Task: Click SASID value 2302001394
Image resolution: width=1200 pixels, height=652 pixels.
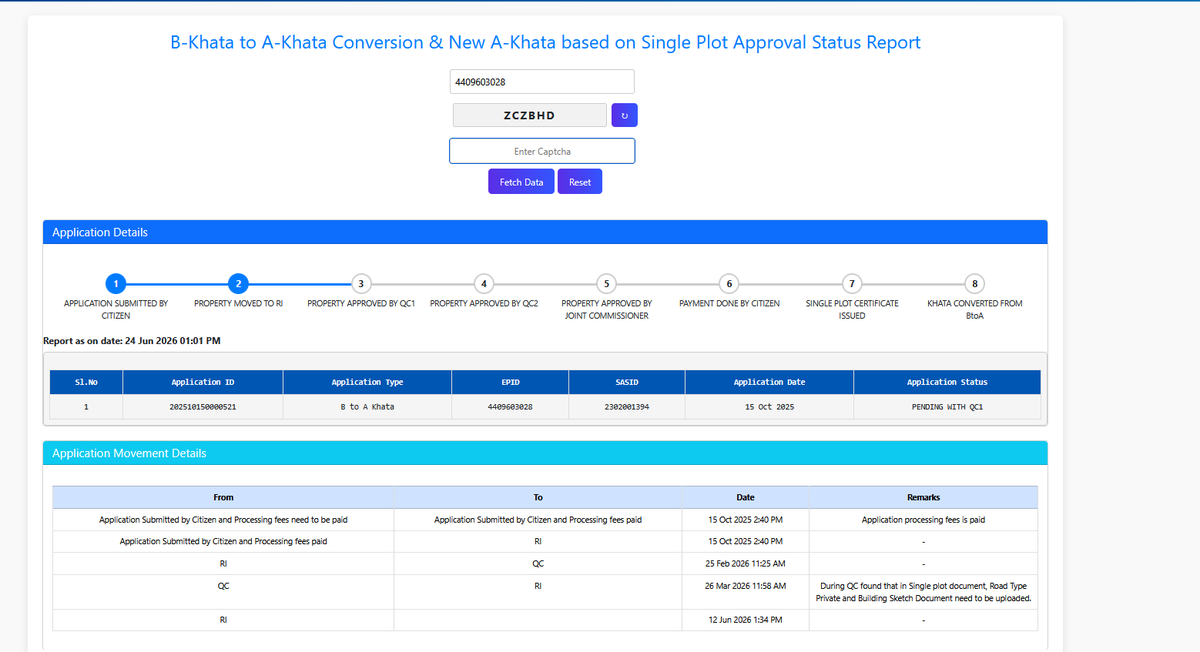Action: point(627,408)
